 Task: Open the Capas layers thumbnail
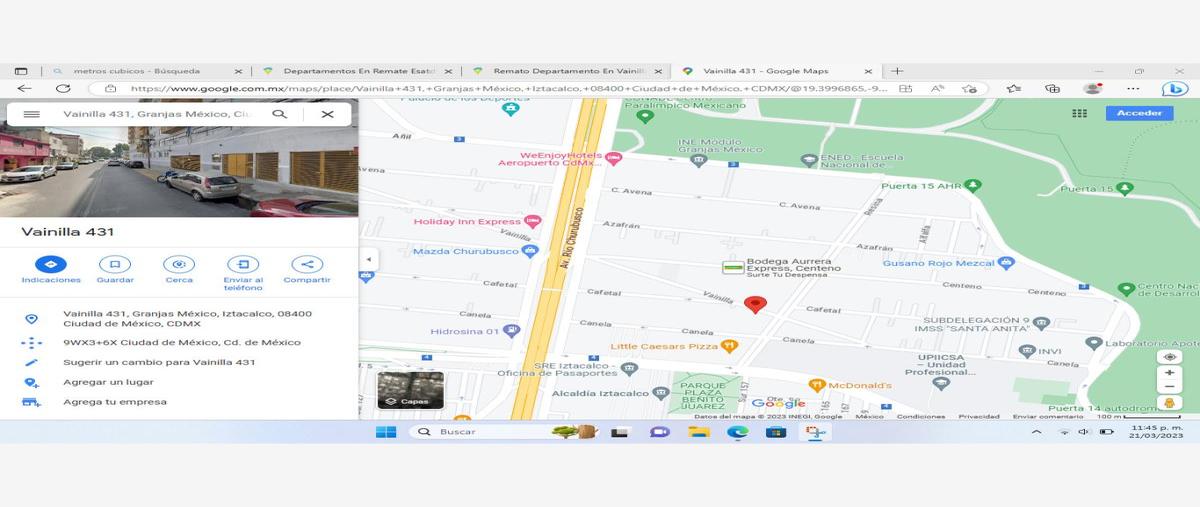tap(410, 391)
